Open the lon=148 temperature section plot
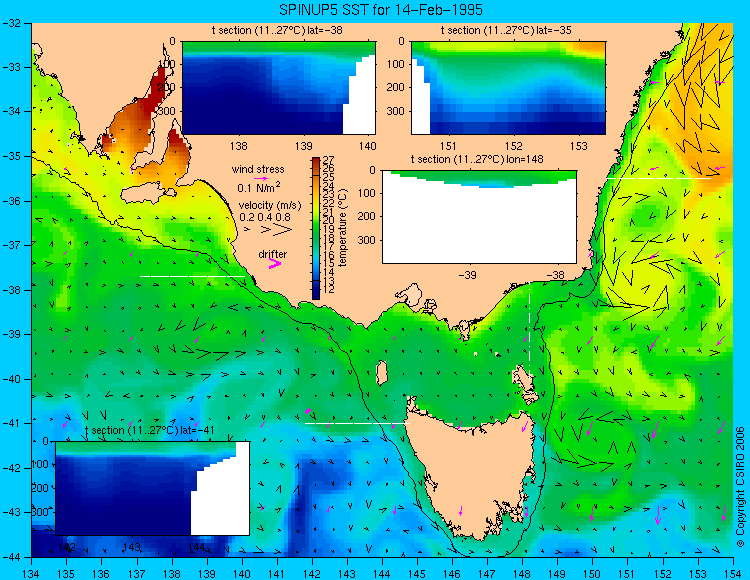Image resolution: width=750 pixels, height=580 pixels. tap(479, 217)
